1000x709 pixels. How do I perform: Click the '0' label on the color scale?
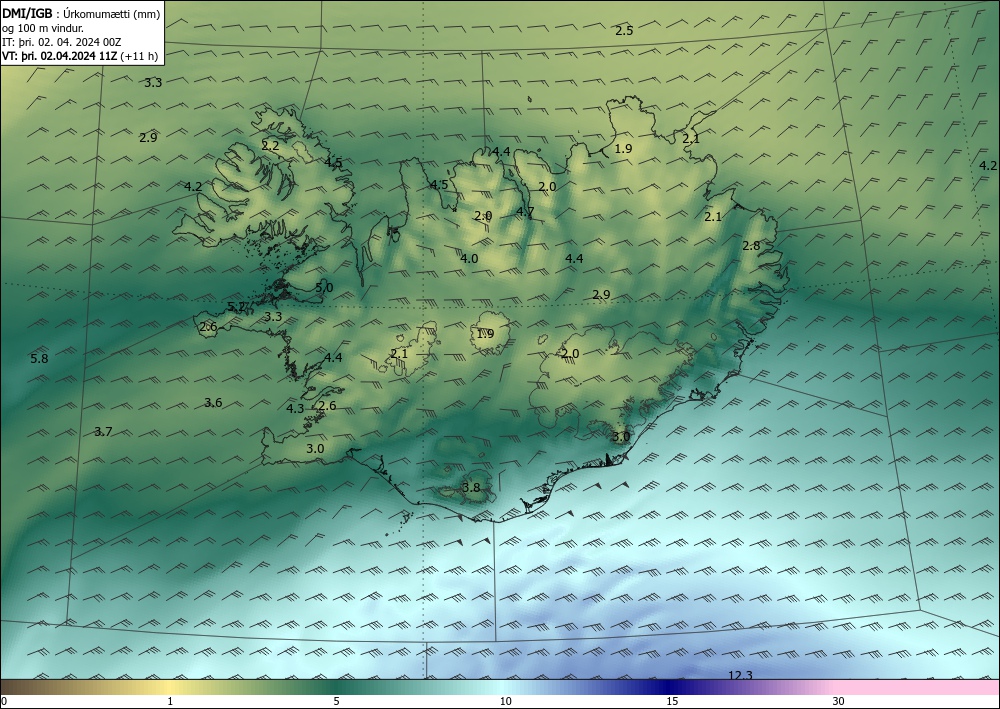4,701
